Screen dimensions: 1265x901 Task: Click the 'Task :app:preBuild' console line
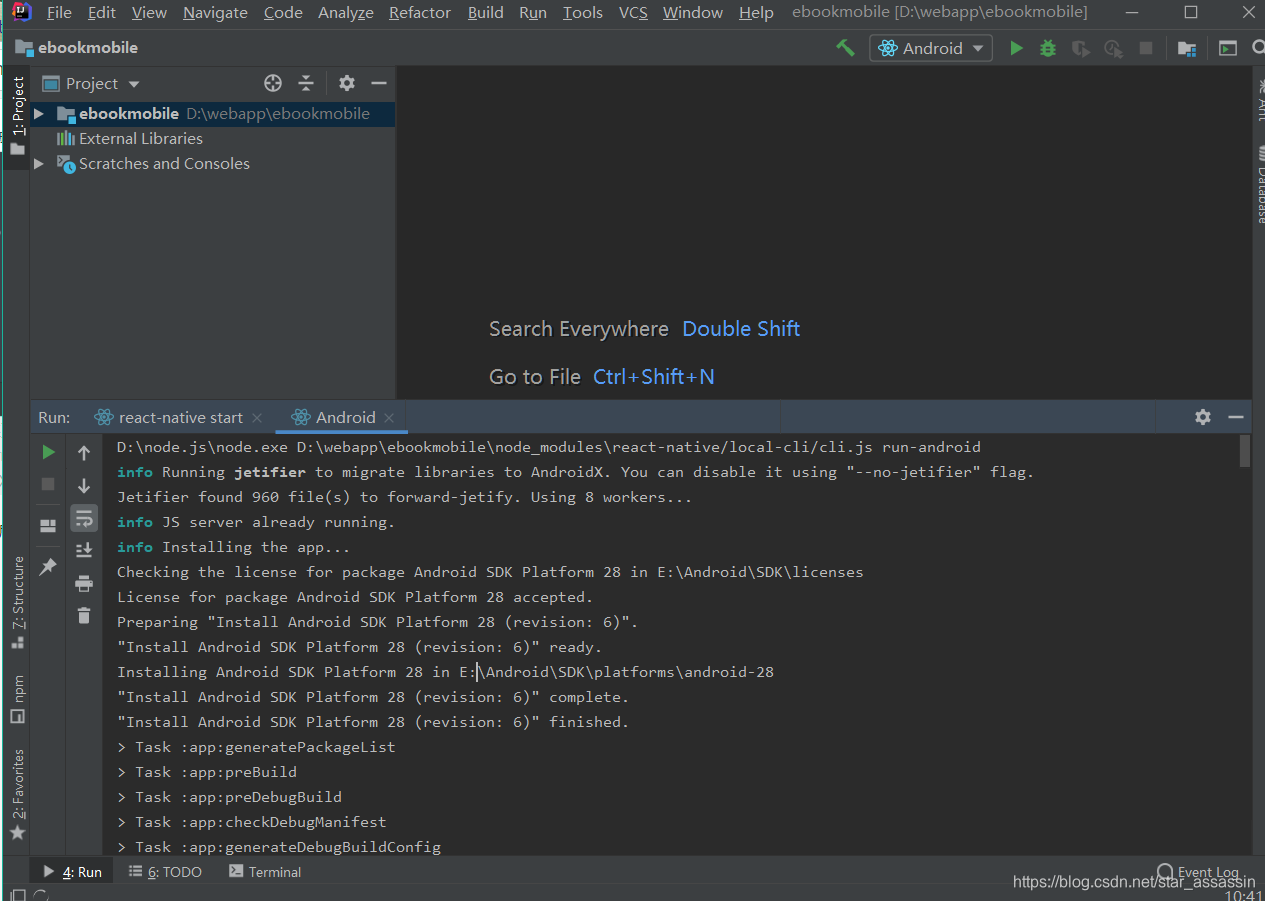coord(207,772)
